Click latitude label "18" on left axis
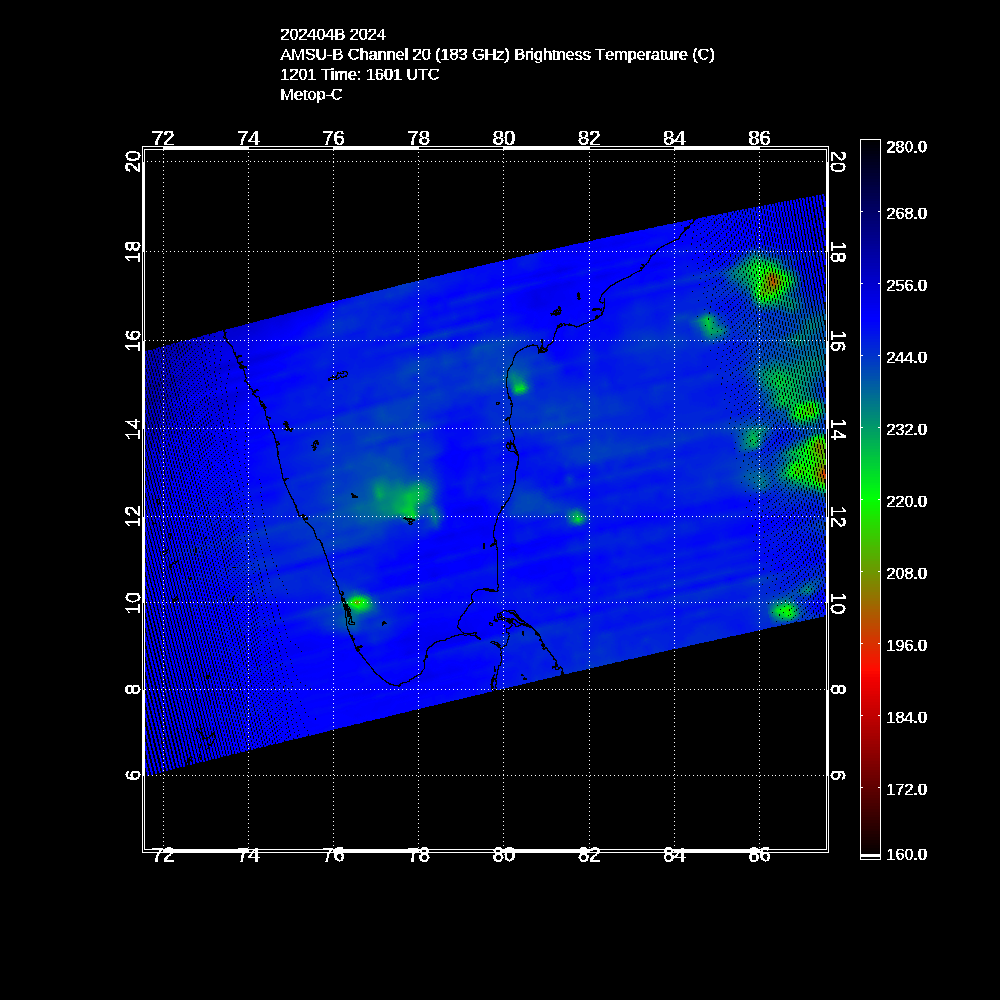 click(x=133, y=251)
